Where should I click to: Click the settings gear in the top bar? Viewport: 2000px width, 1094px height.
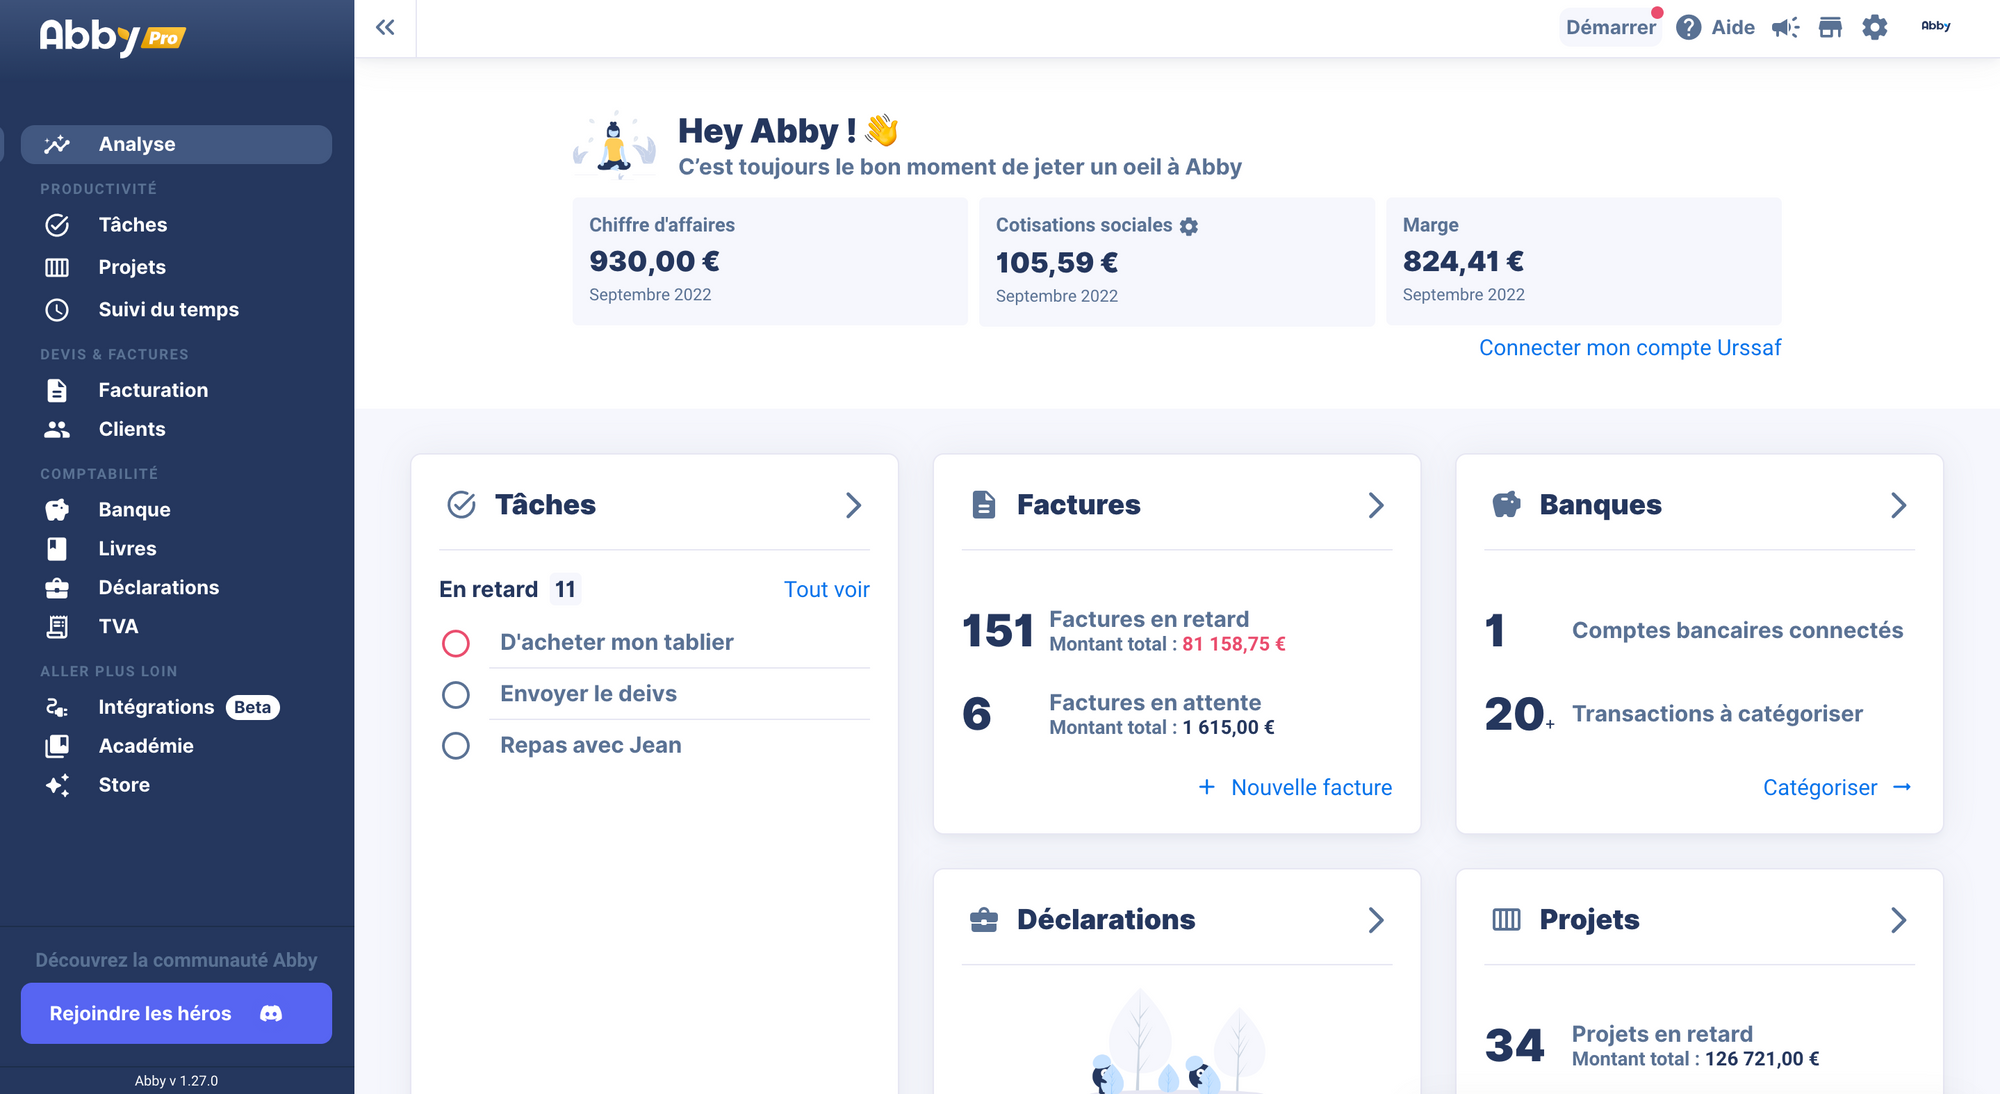[x=1875, y=27]
